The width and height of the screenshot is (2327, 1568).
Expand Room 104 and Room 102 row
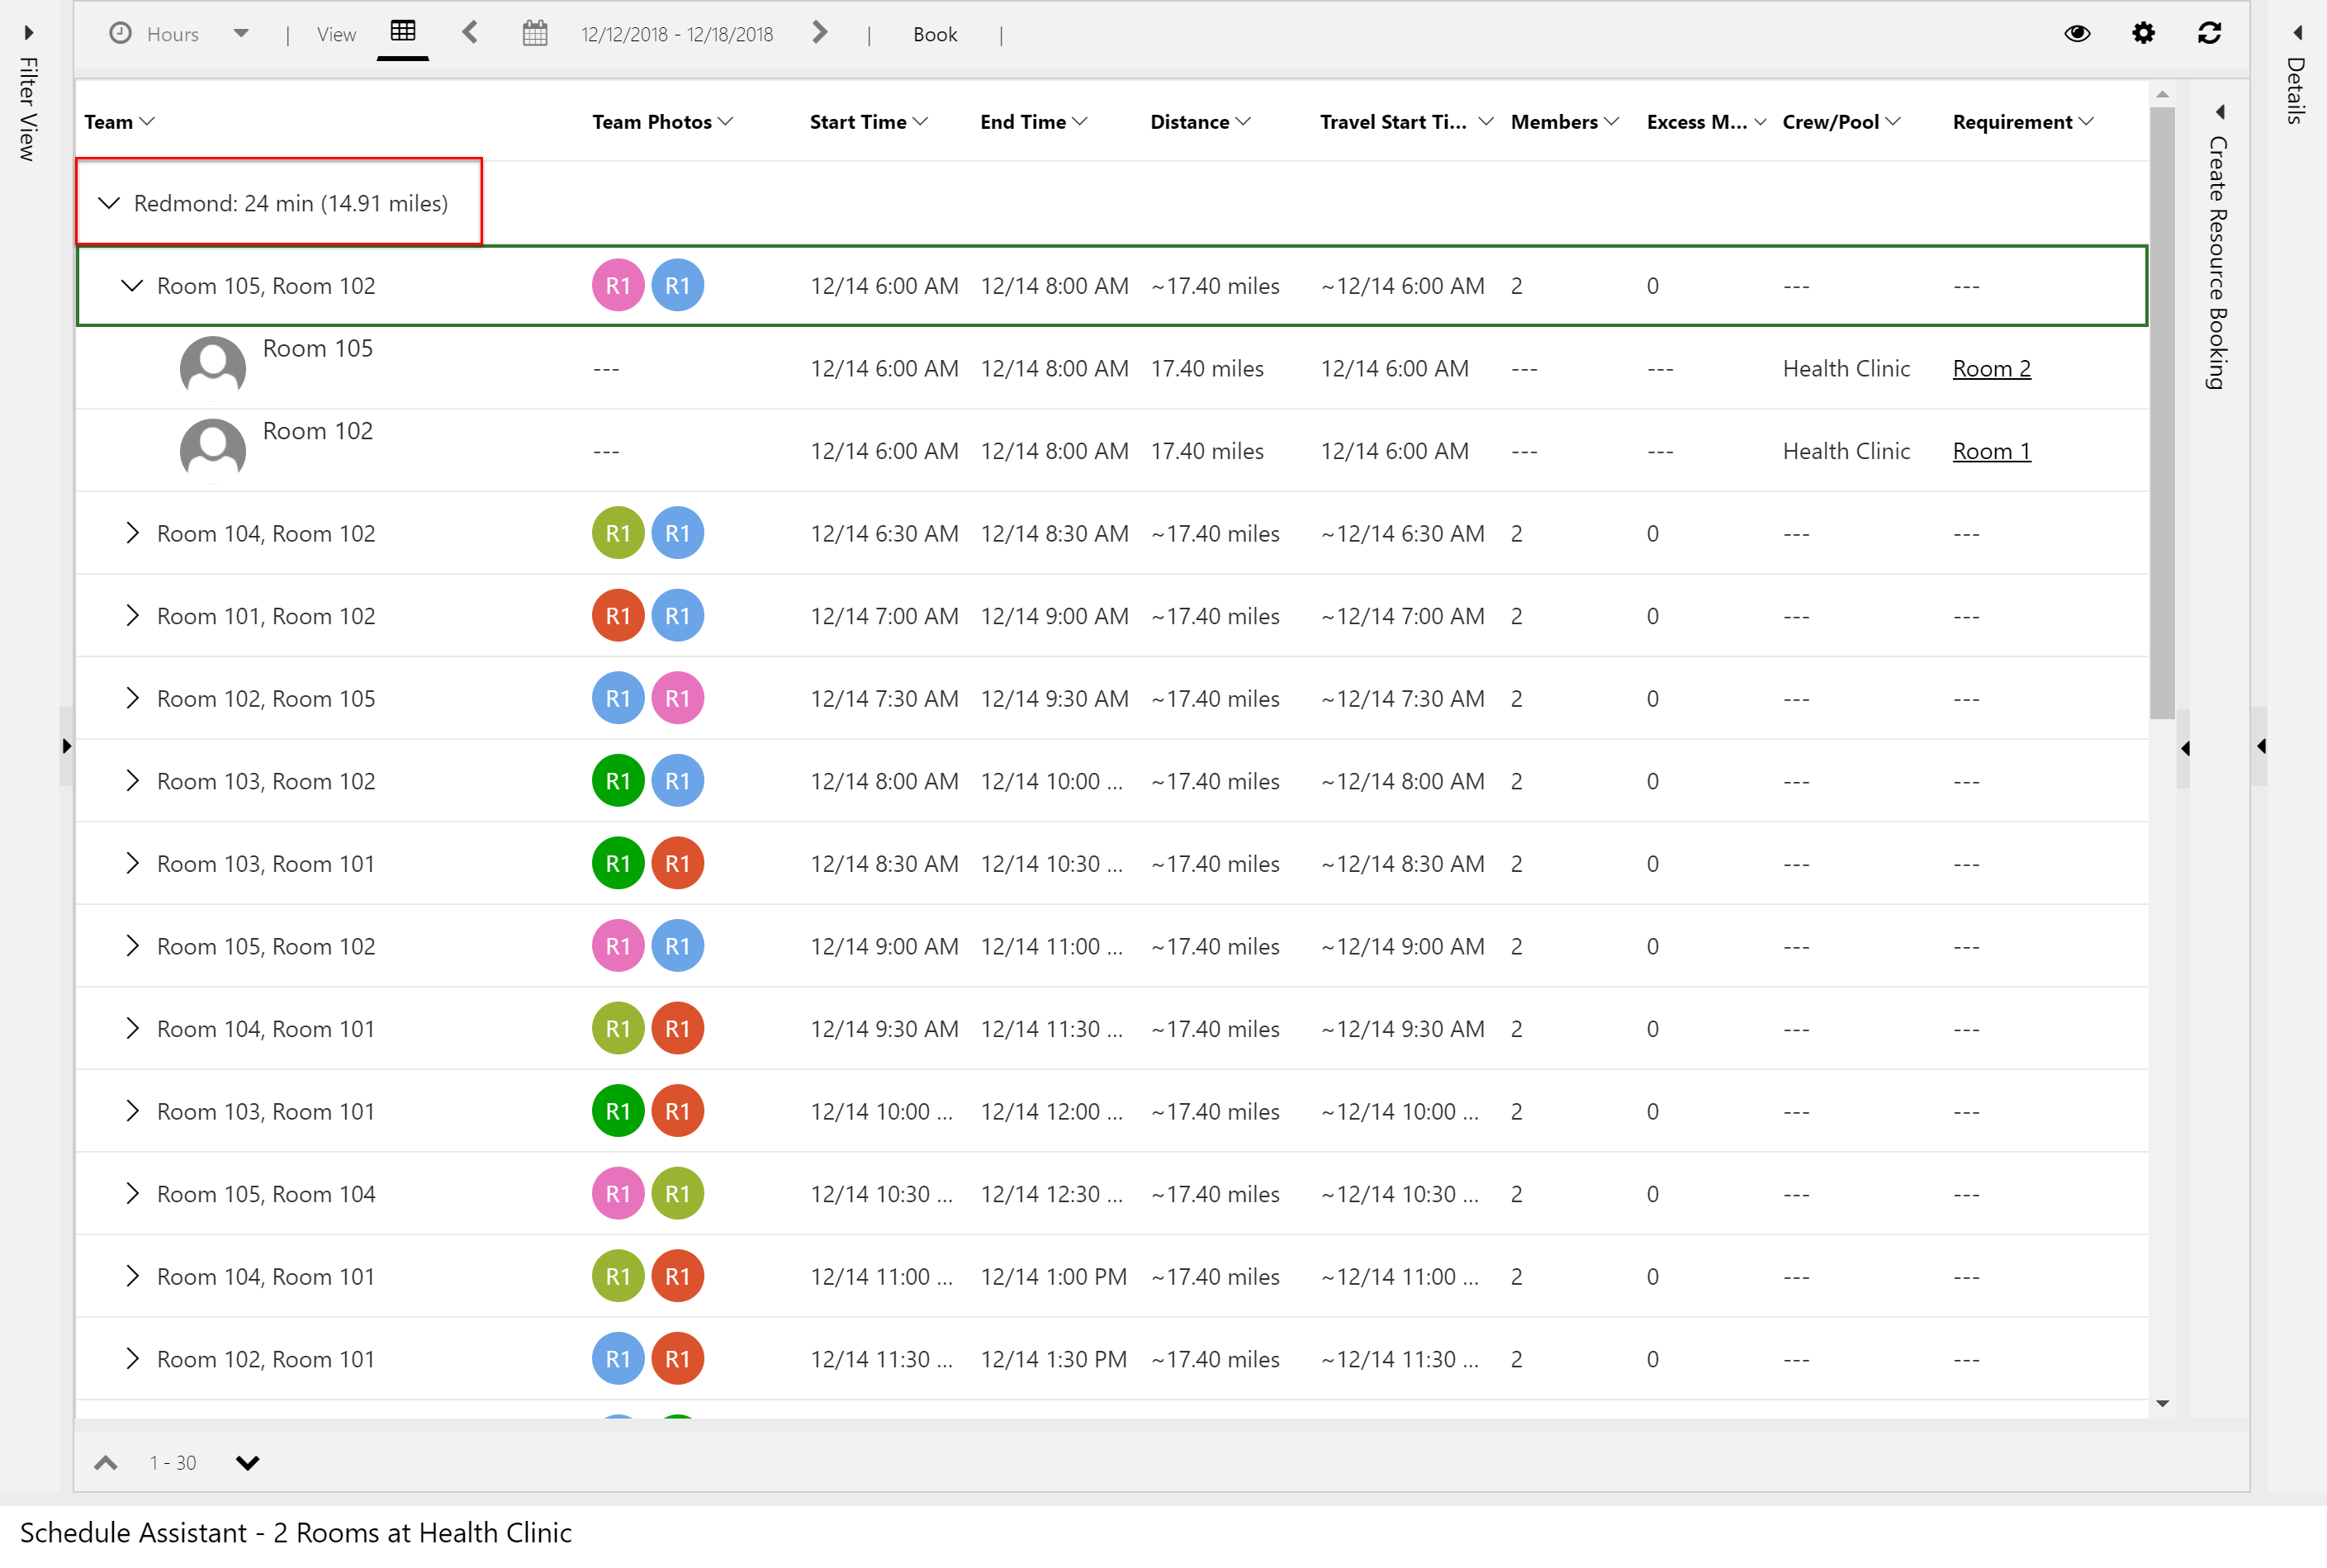(133, 533)
